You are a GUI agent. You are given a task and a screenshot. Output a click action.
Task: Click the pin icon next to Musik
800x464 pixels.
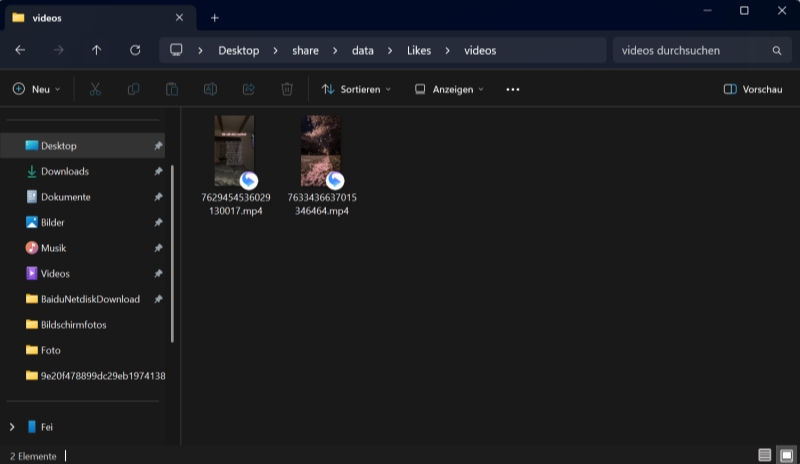point(158,248)
